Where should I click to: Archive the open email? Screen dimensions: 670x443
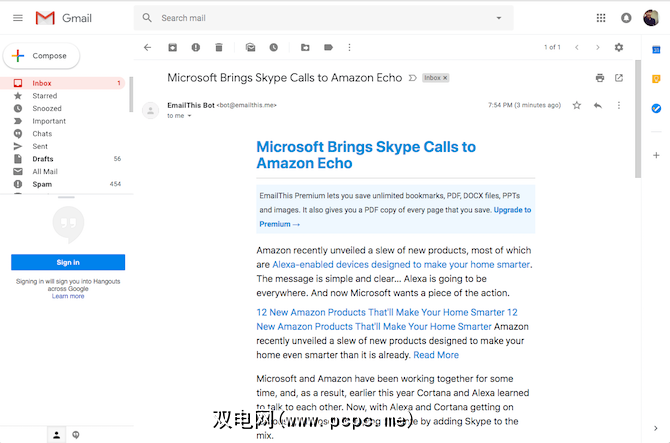(x=172, y=47)
